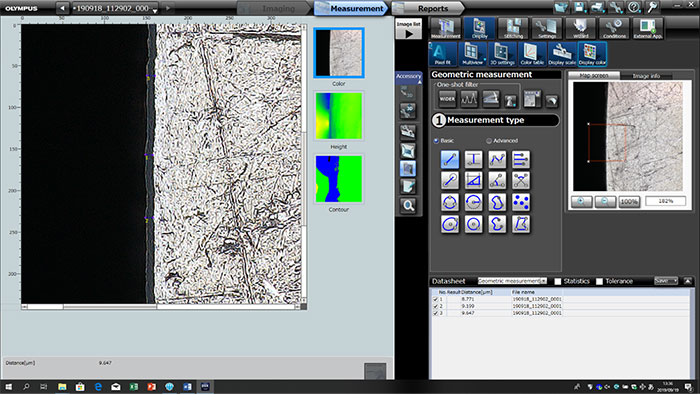Open Excel from the Windows taskbar

[133, 386]
